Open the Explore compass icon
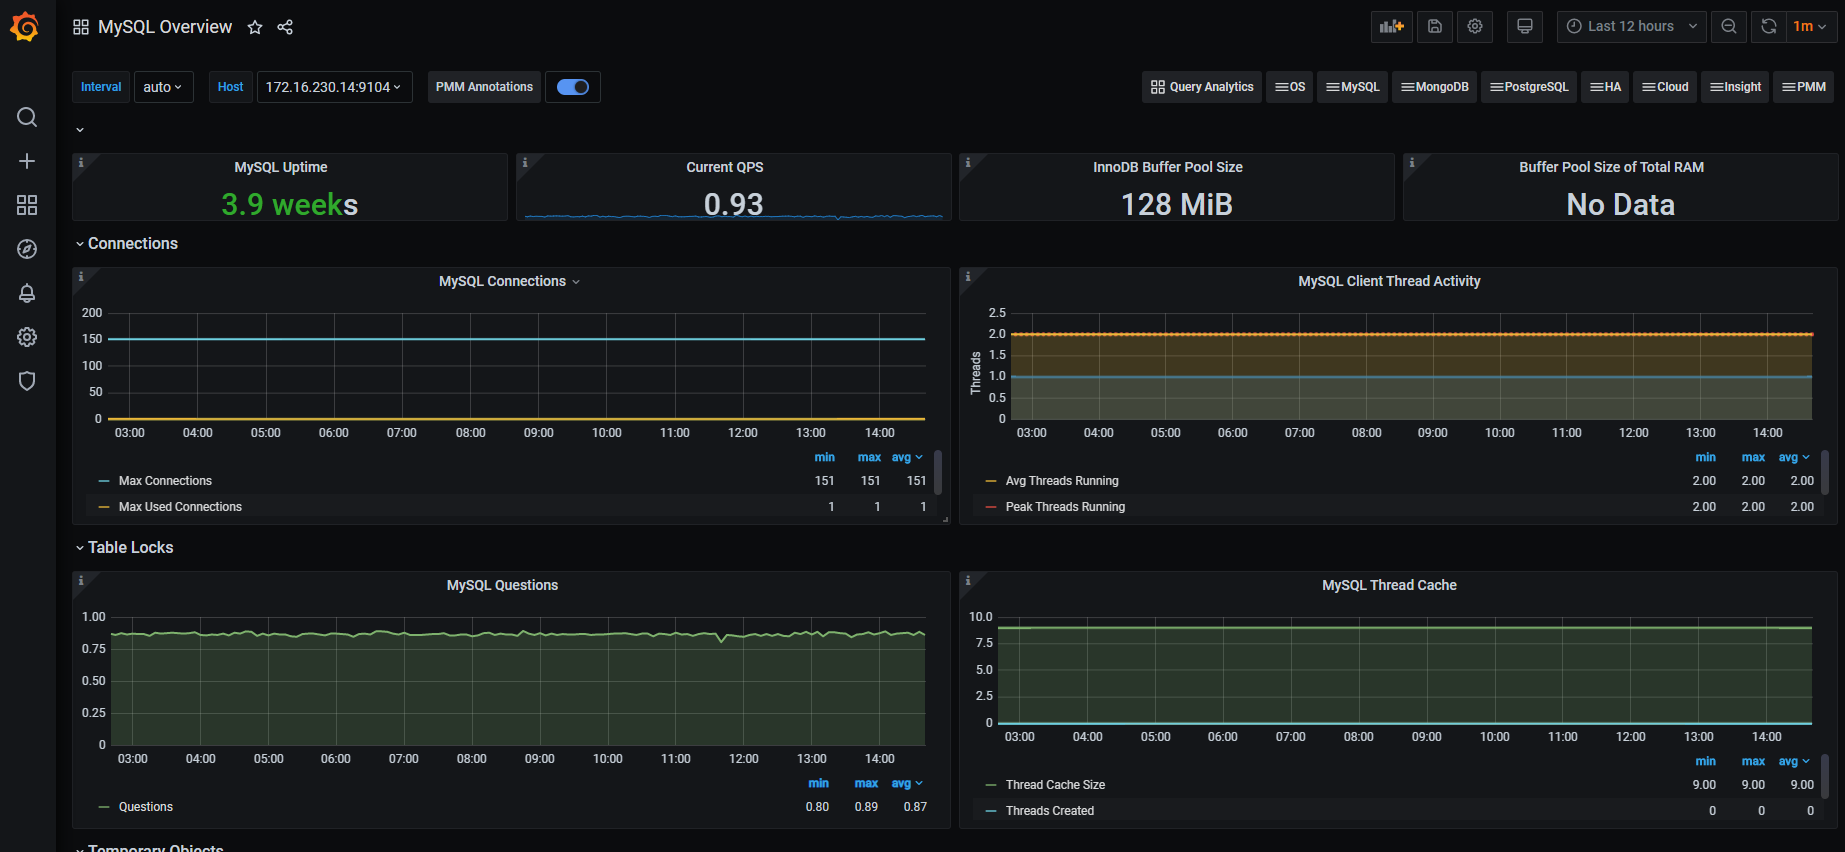Screen dimensions: 1845x852 [27, 249]
